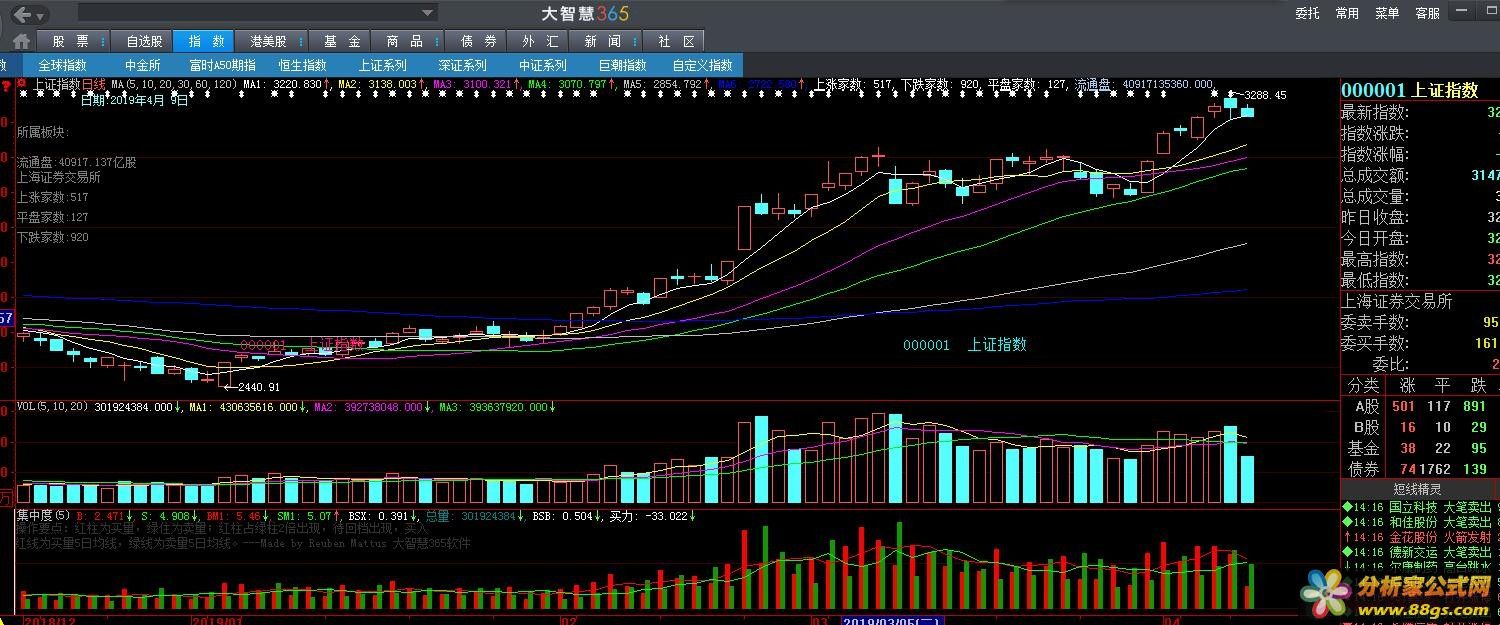Select 深证系列 in the sub-navigation

[x=462, y=65]
